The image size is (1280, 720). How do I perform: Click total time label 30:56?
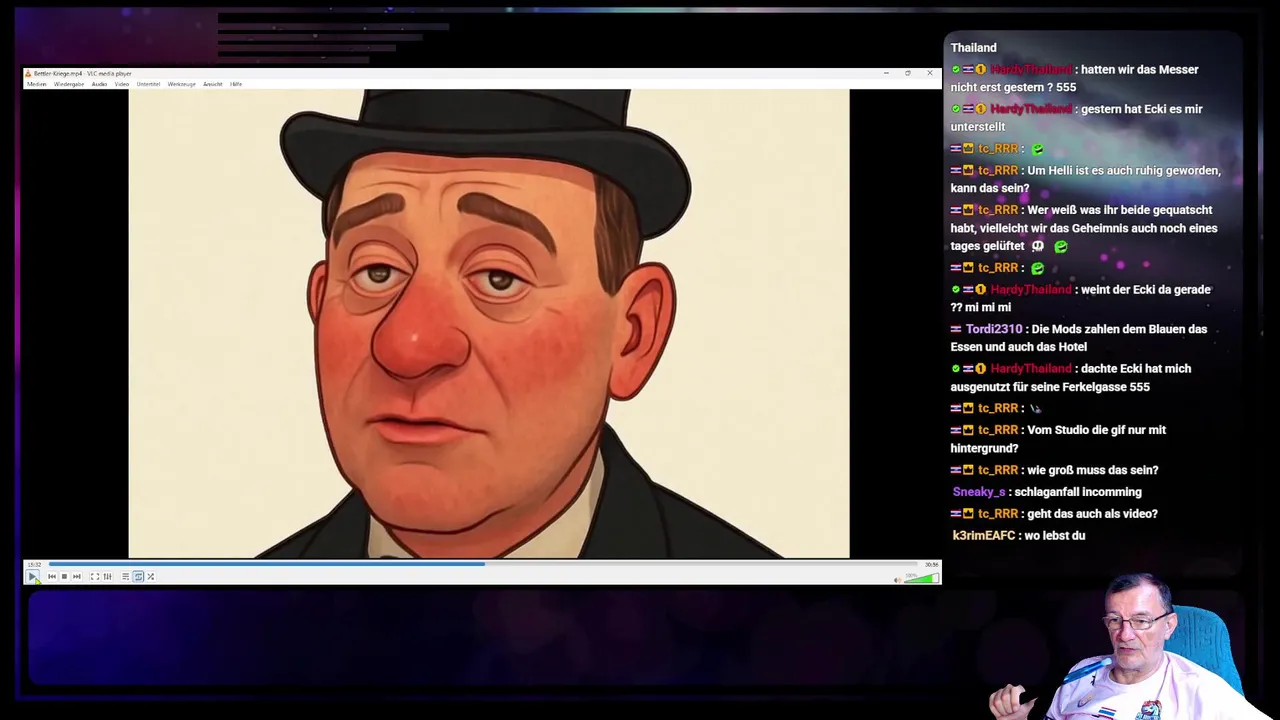point(932,564)
